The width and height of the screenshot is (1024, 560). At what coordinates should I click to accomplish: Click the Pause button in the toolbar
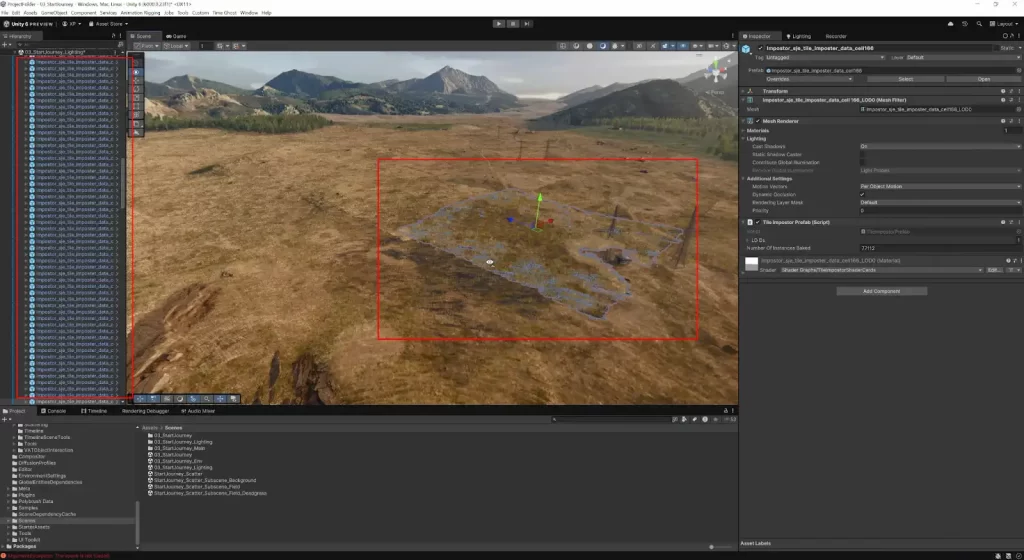(513, 23)
